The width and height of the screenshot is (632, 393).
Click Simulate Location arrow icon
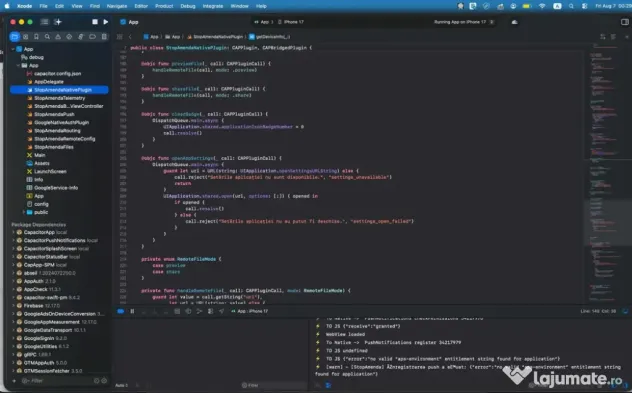(221, 311)
